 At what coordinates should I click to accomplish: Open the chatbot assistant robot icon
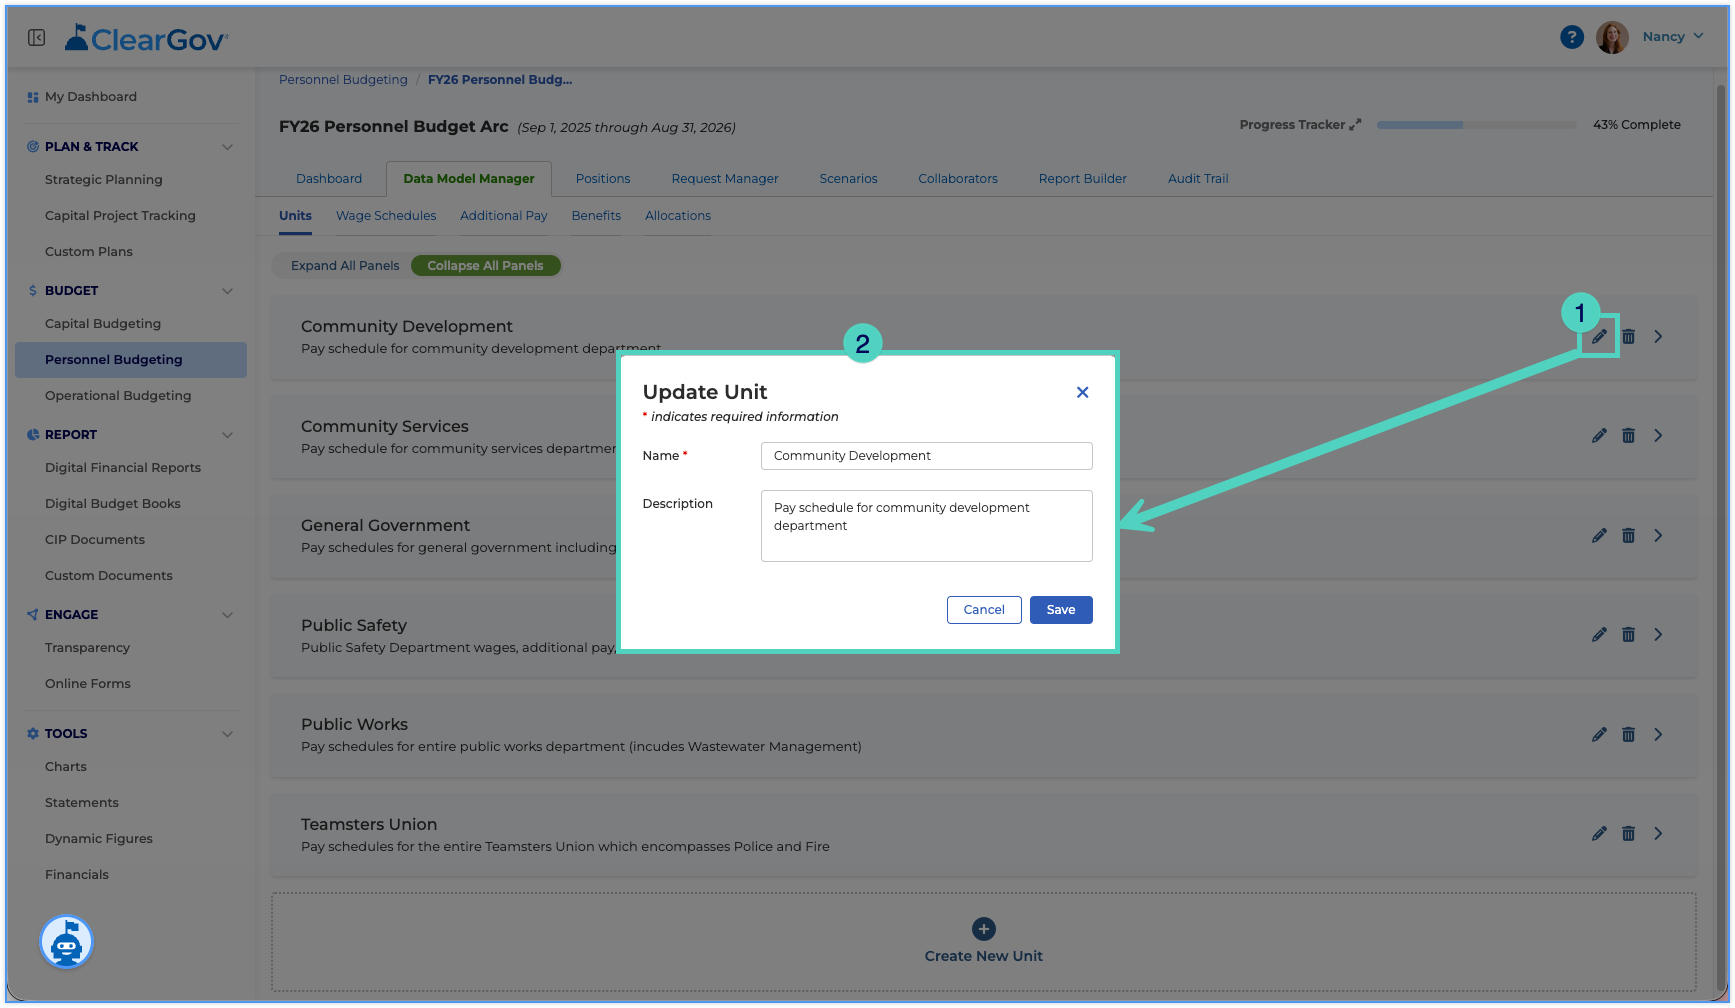[x=67, y=942]
